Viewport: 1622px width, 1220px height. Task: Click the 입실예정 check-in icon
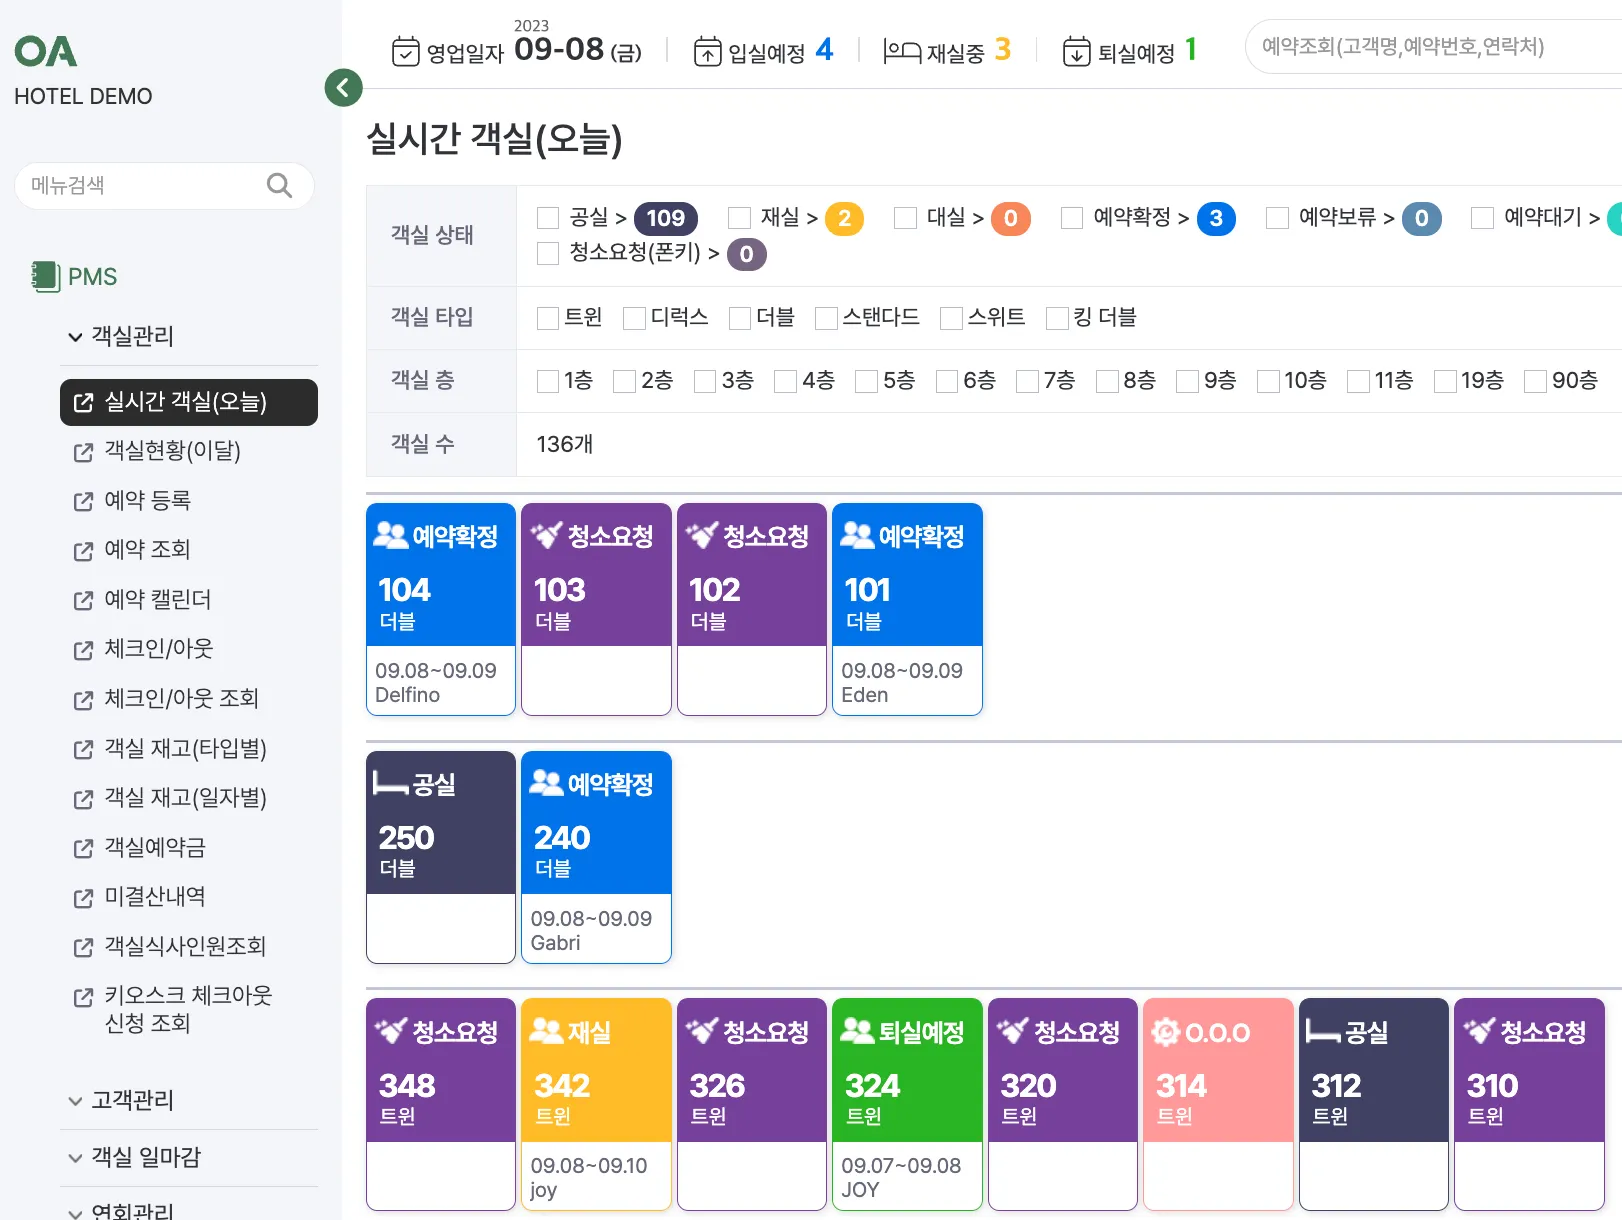[x=707, y=51]
